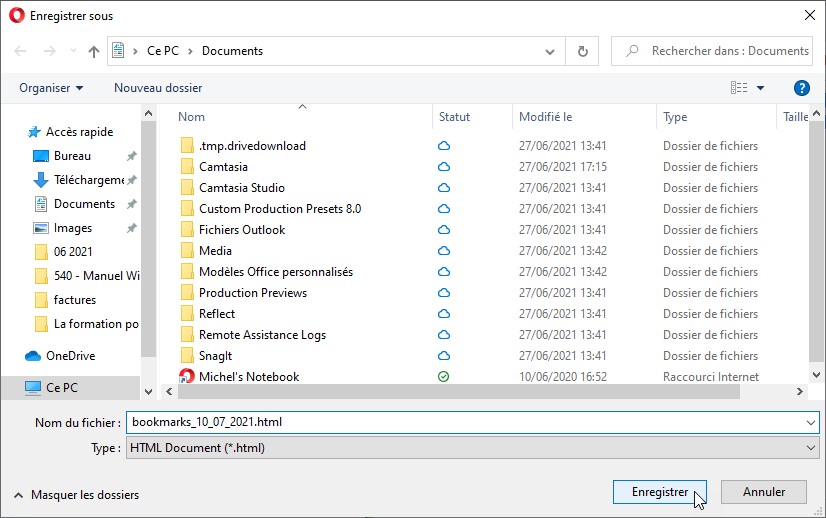Click the change view layout icon

[x=739, y=88]
